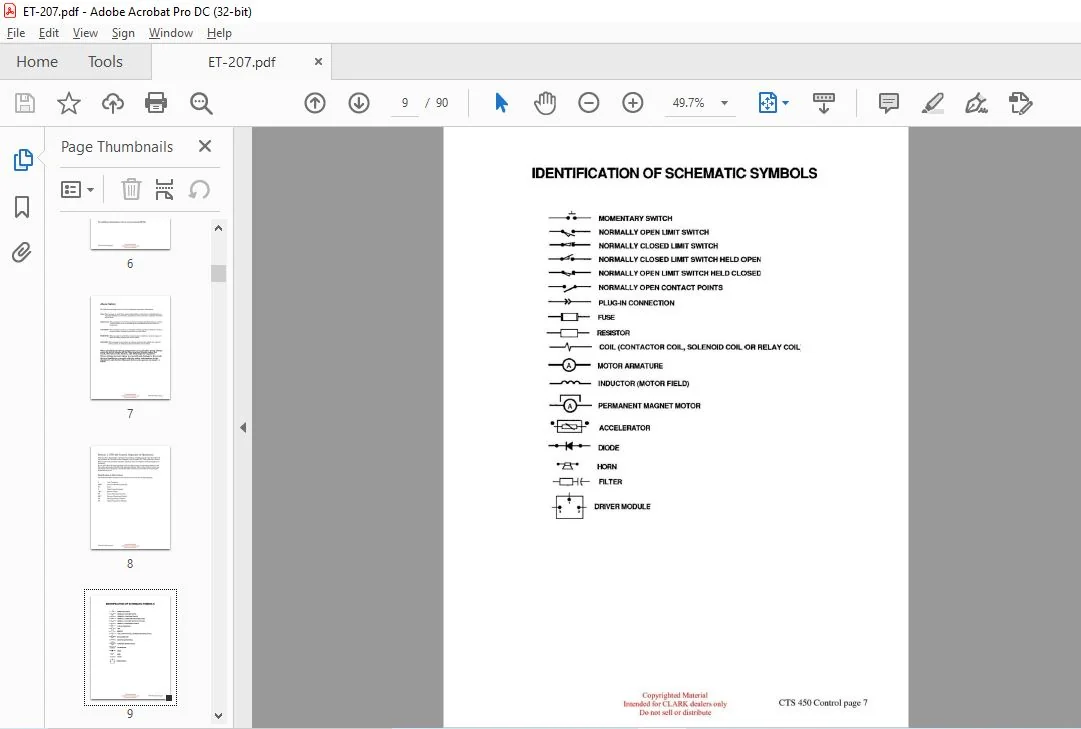Click the 49.7% zoom value field
1081x729 pixels.
click(x=688, y=103)
